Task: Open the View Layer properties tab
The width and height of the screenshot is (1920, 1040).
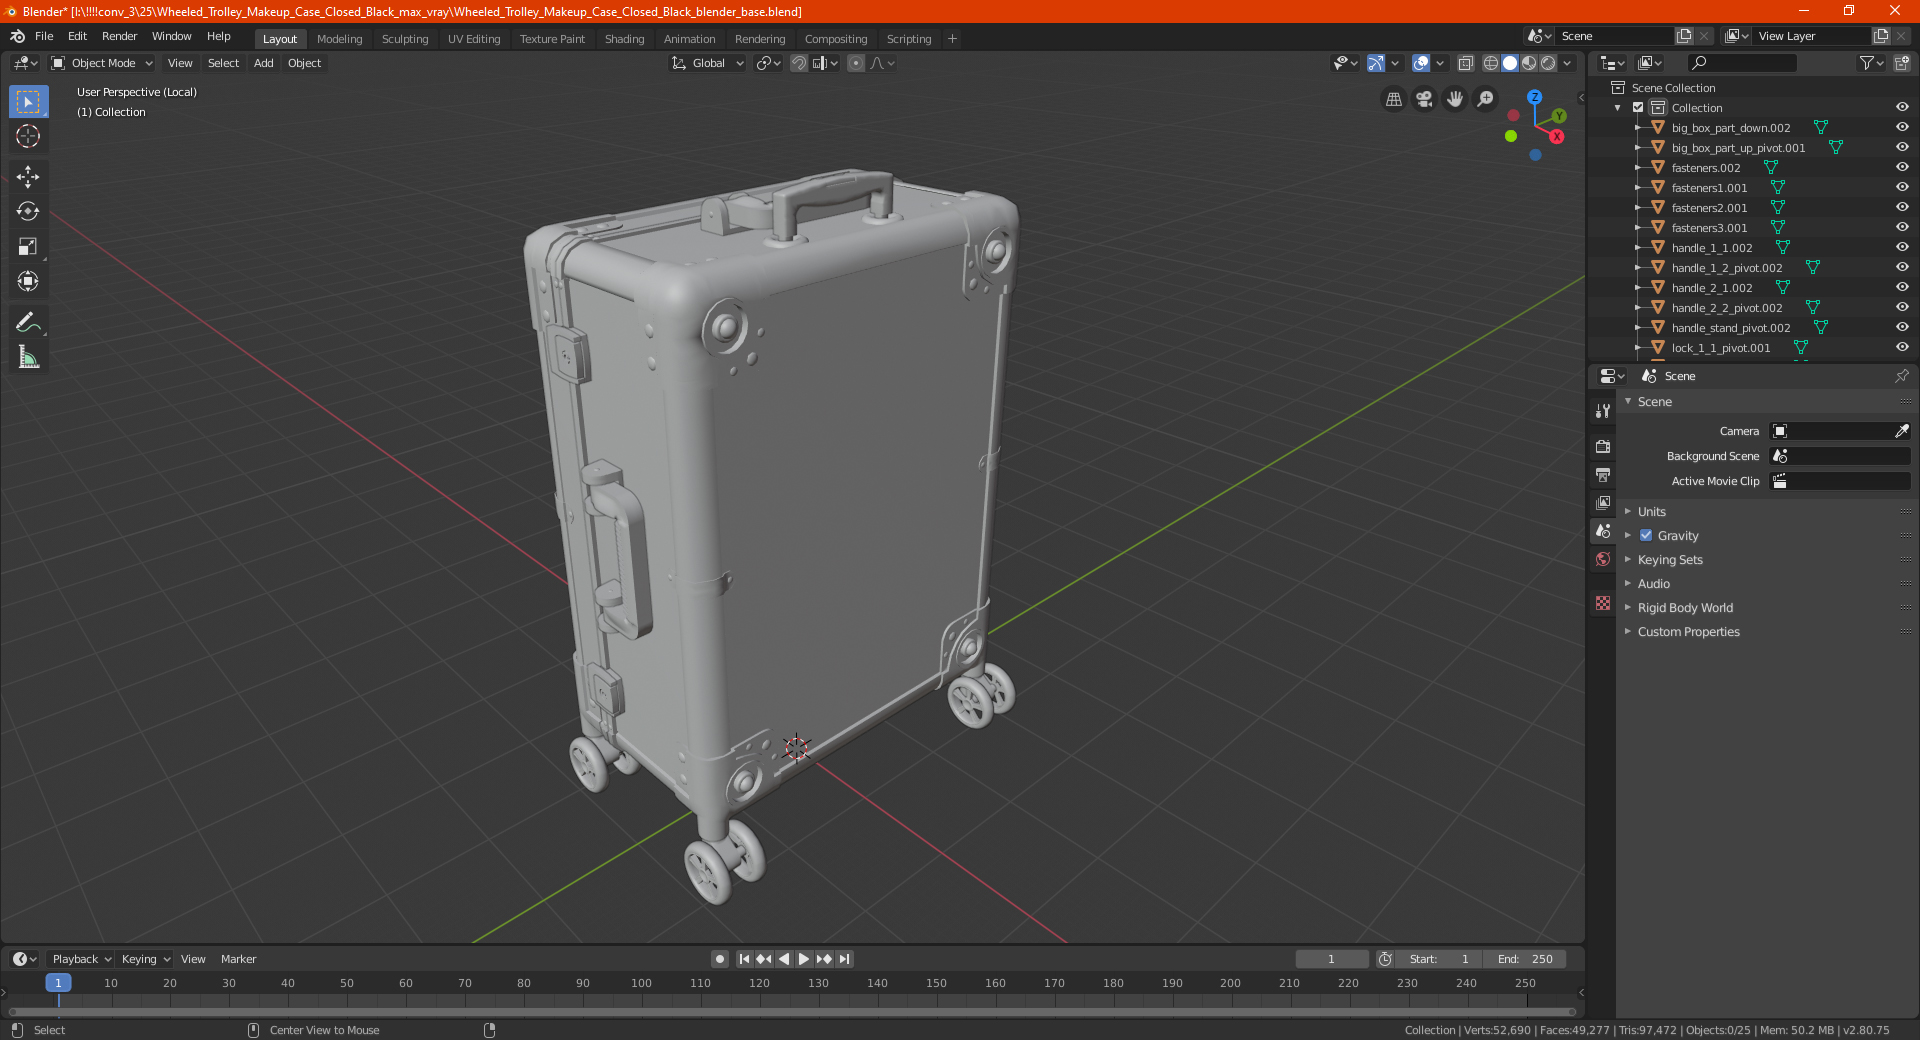Action: [x=1603, y=502]
